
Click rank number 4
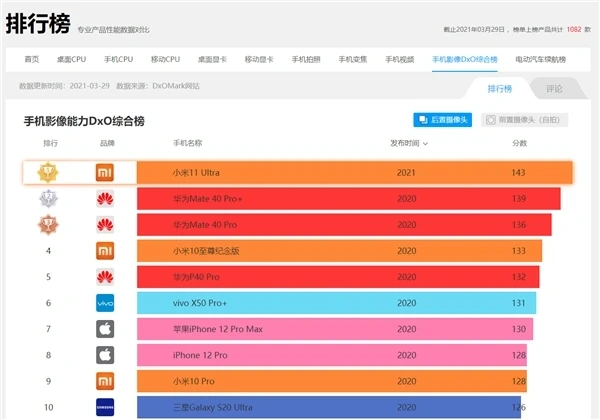(48, 251)
